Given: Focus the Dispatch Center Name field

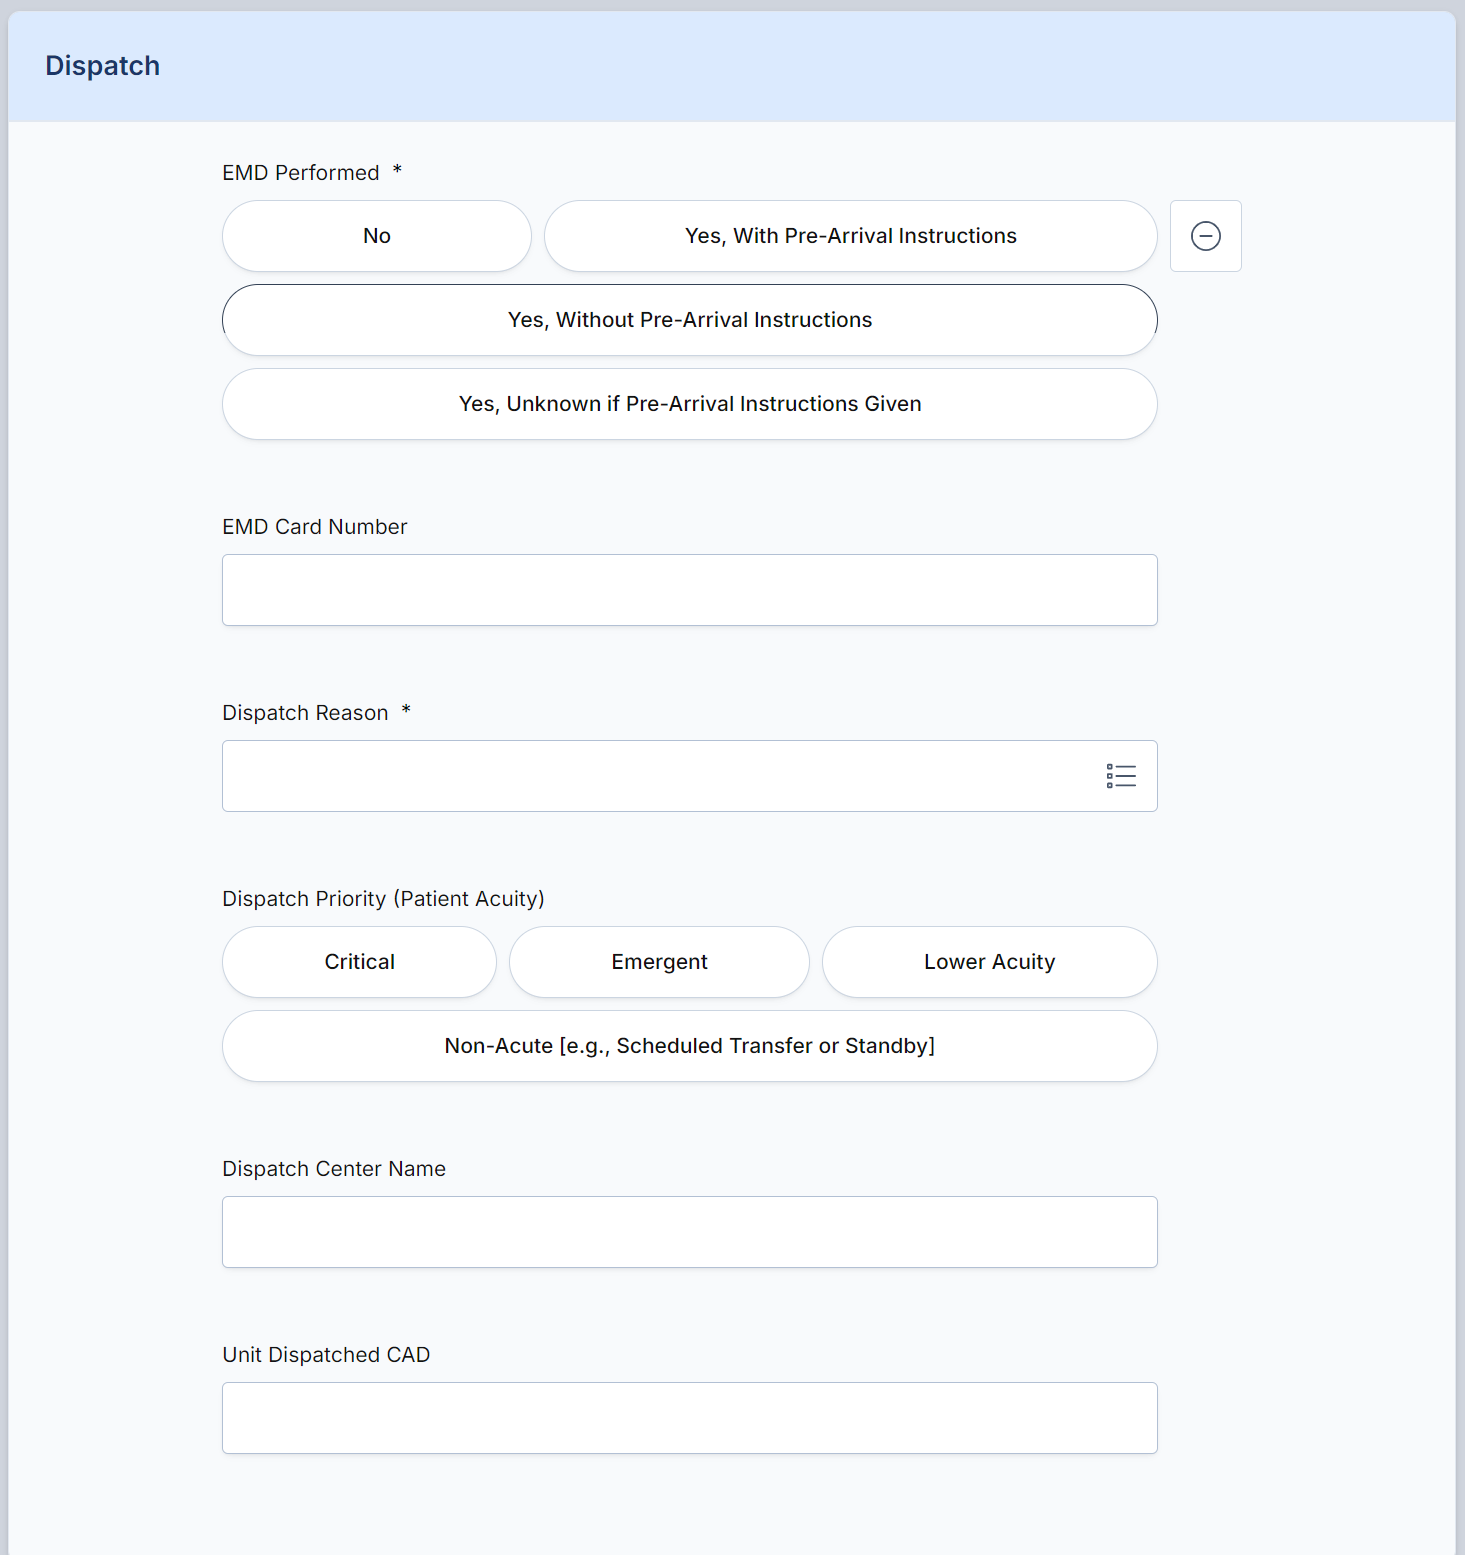Looking at the screenshot, I should (690, 1232).
